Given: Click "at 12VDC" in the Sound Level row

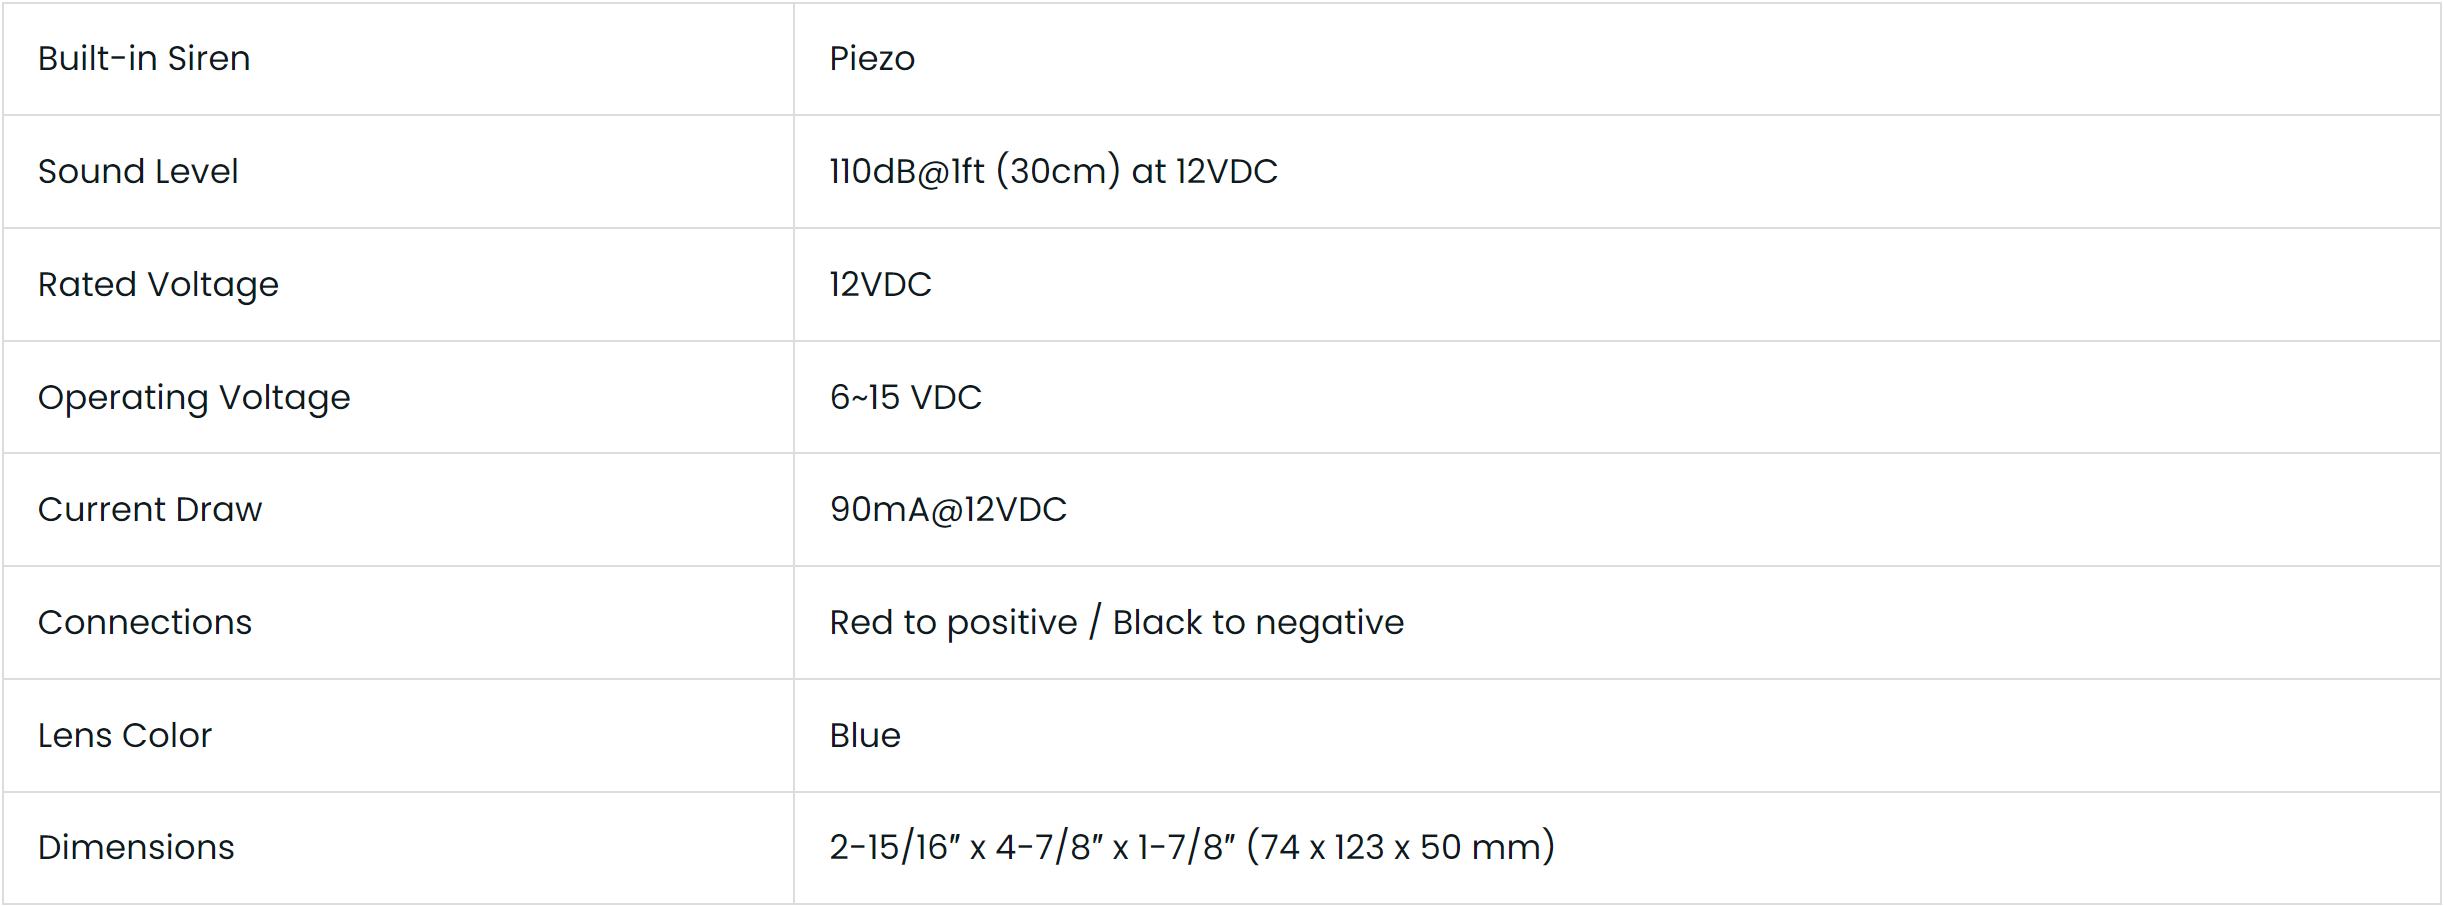Looking at the screenshot, I should 1204,172.
